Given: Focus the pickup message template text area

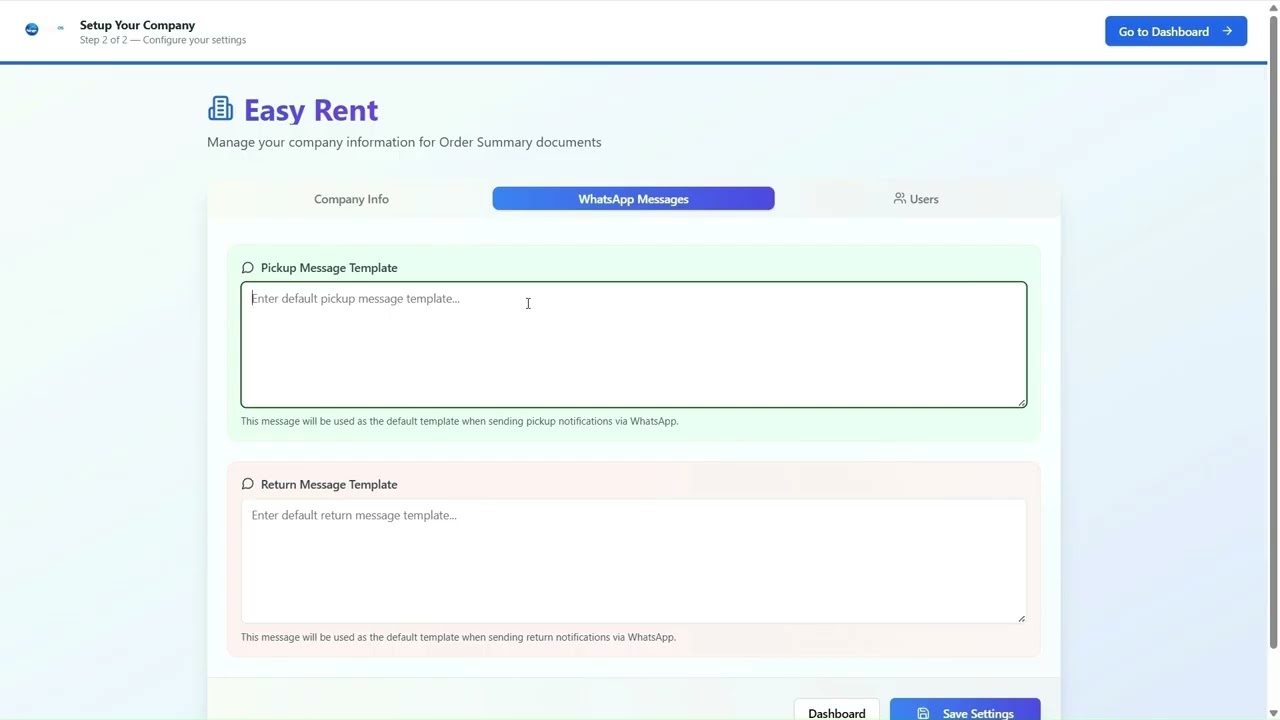Looking at the screenshot, I should [x=634, y=344].
